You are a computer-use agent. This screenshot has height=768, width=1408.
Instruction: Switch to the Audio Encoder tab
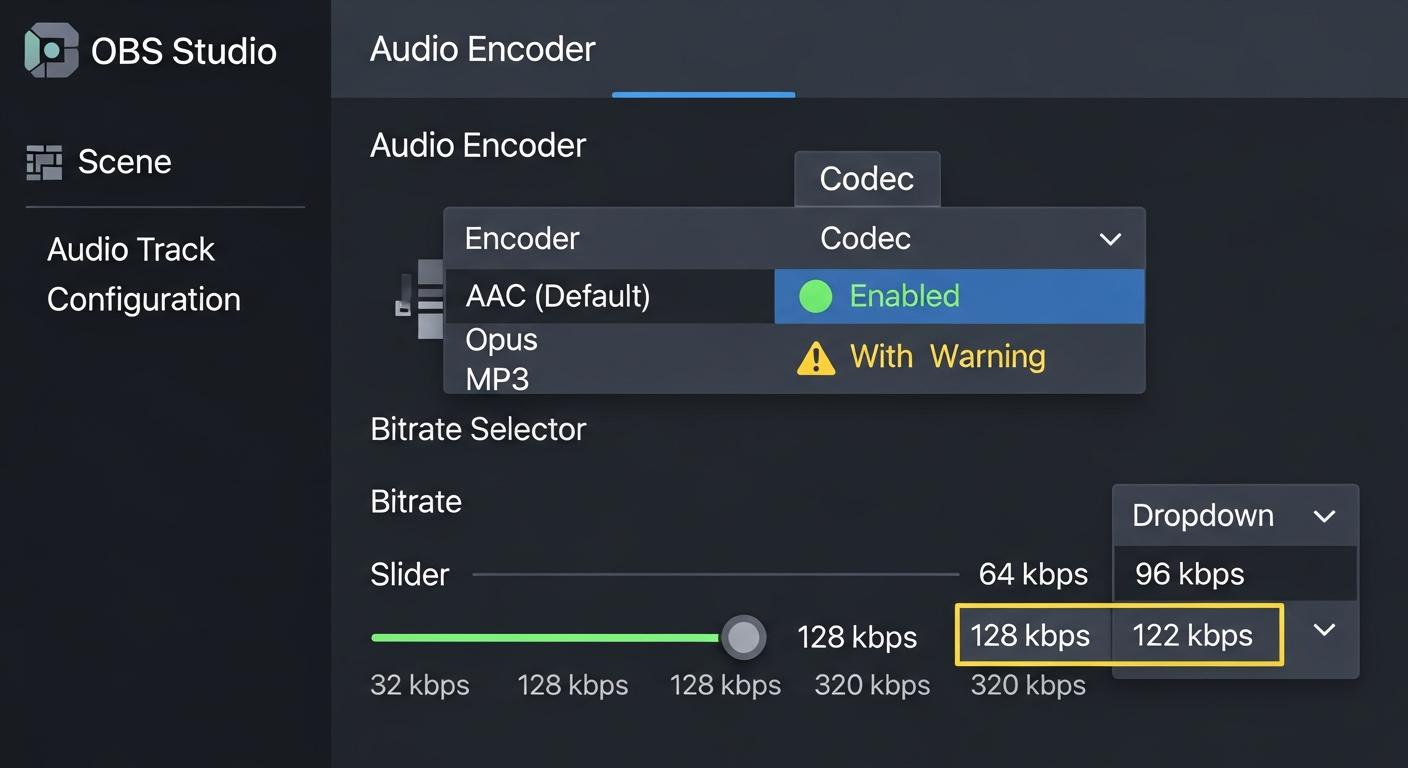[483, 48]
